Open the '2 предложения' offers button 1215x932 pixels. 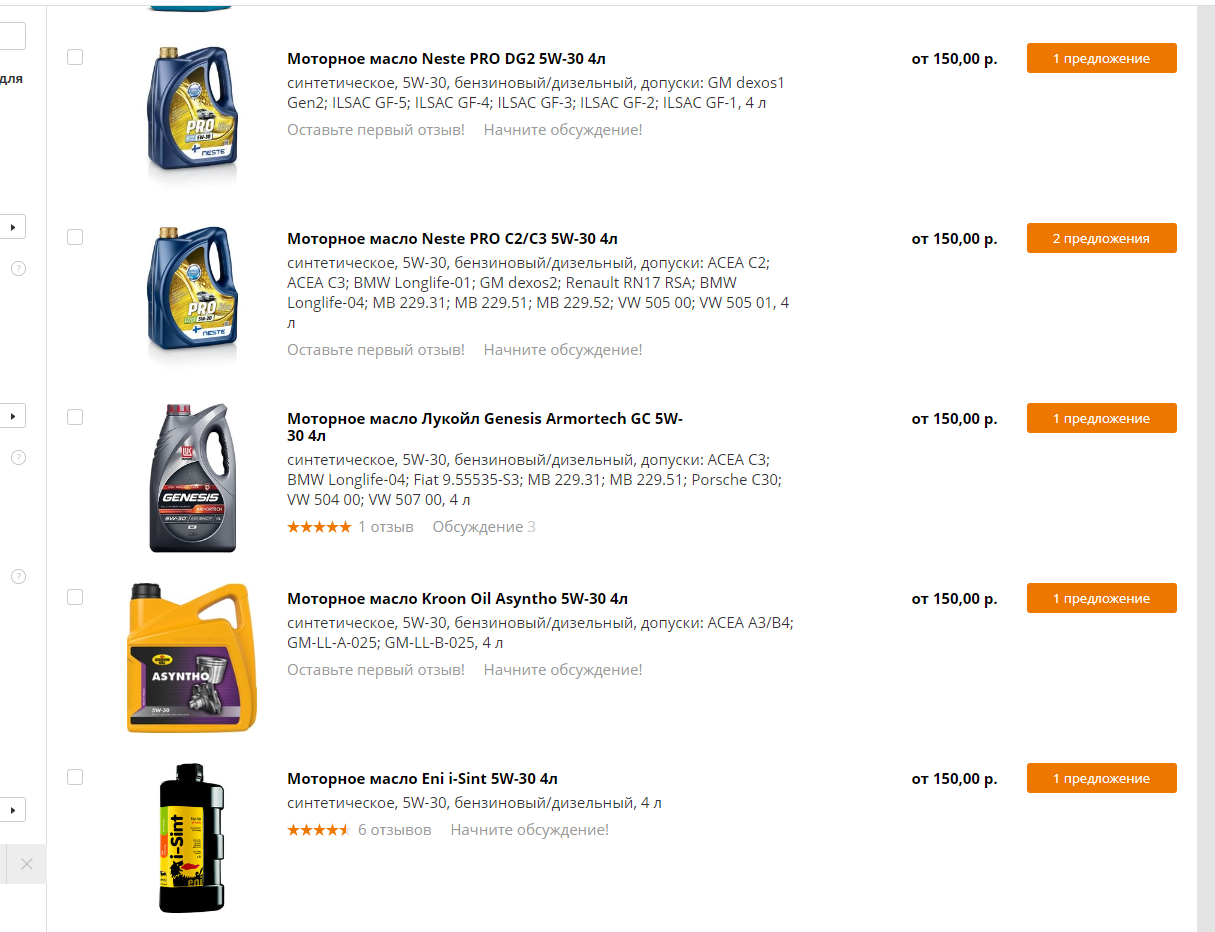(x=1101, y=238)
